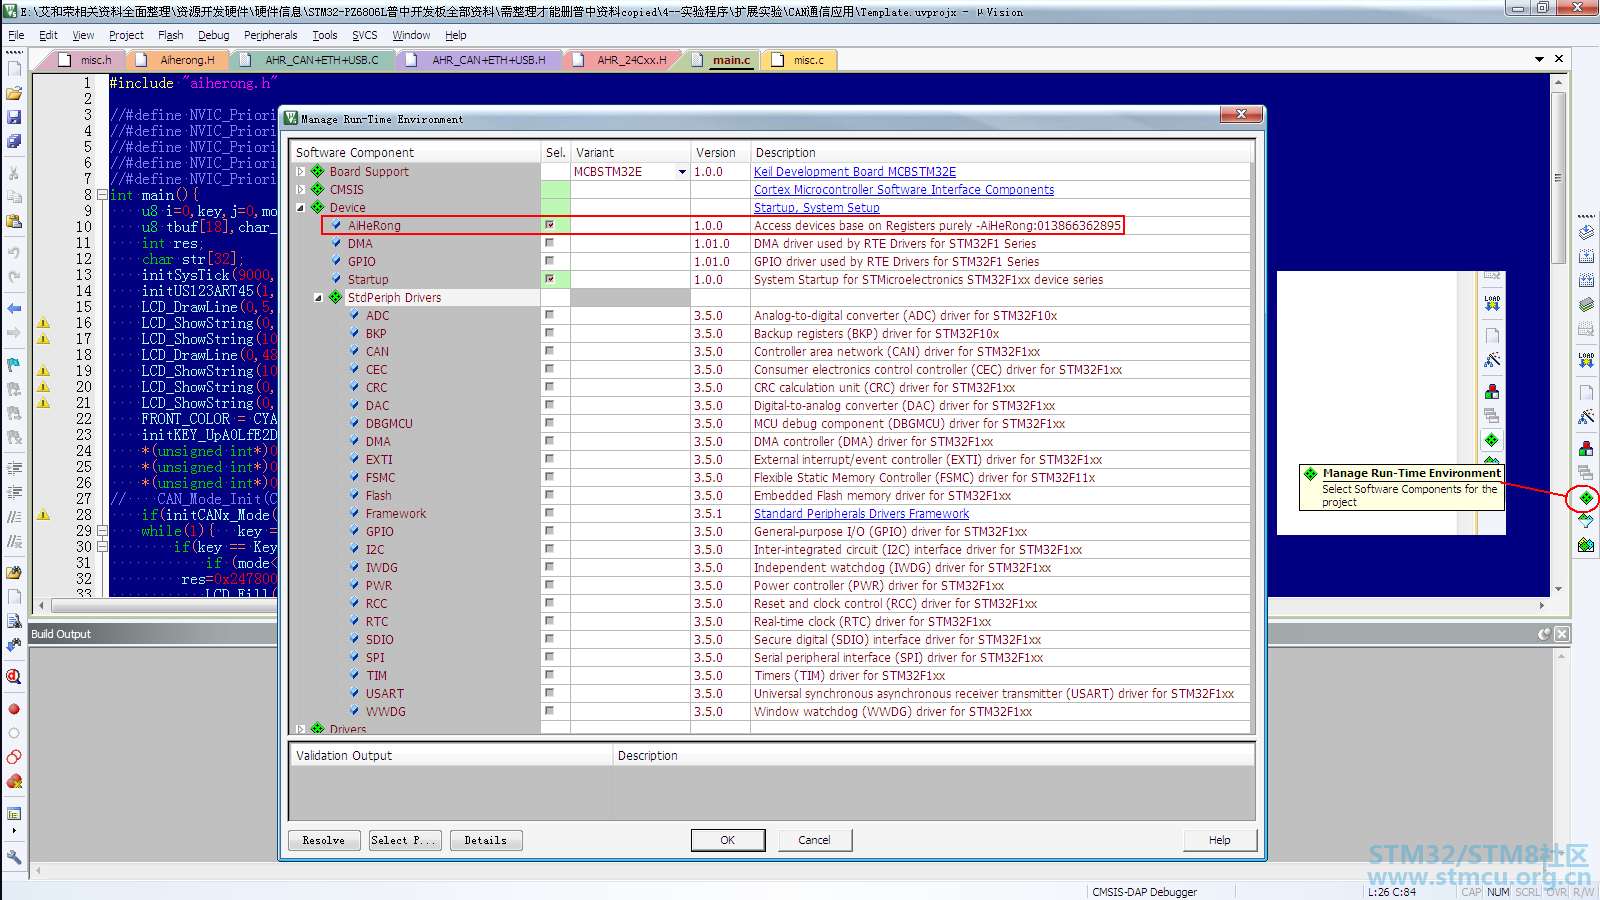This screenshot has height=900, width=1600.
Task: Open the editor tab list dropdown arrow
Action: 1539,60
